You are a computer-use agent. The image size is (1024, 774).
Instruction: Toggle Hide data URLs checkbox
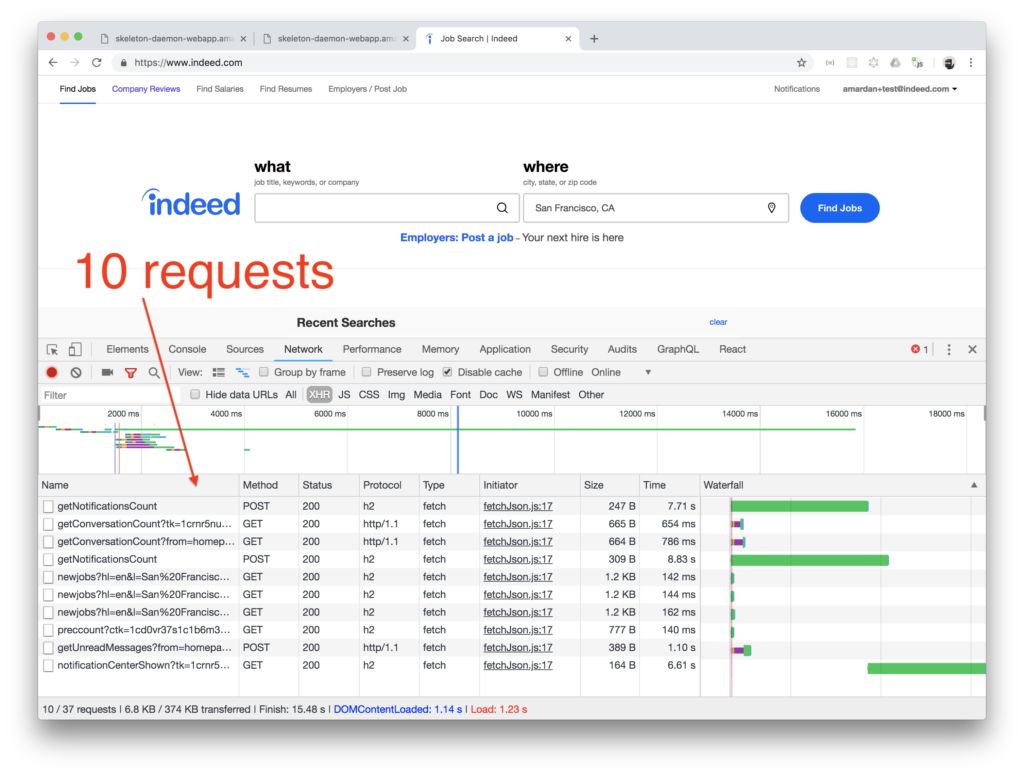tap(195, 394)
